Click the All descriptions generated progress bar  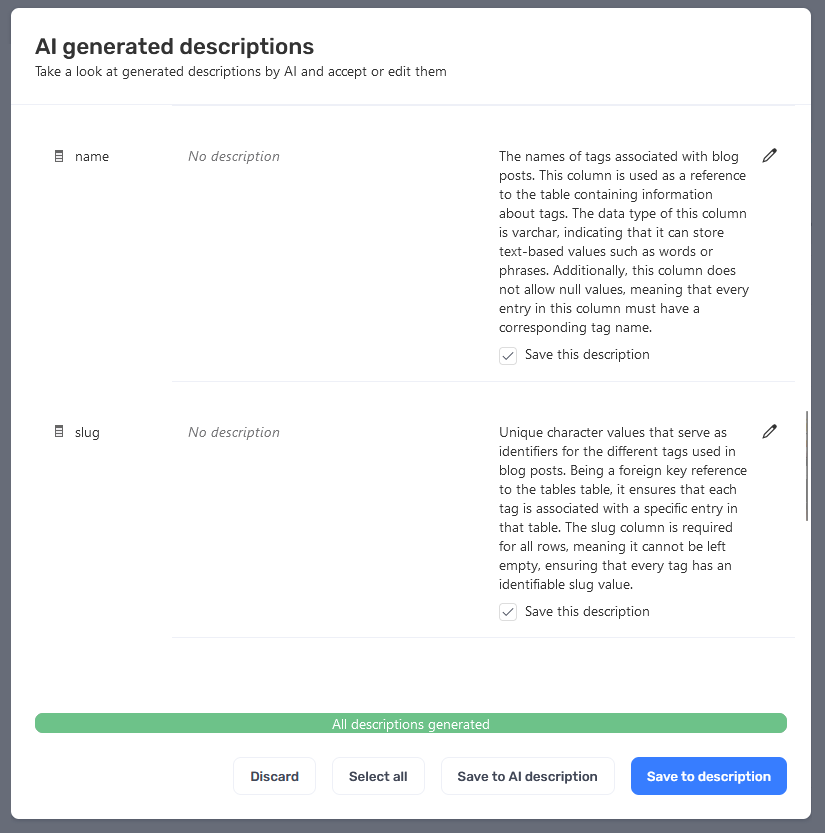411,723
